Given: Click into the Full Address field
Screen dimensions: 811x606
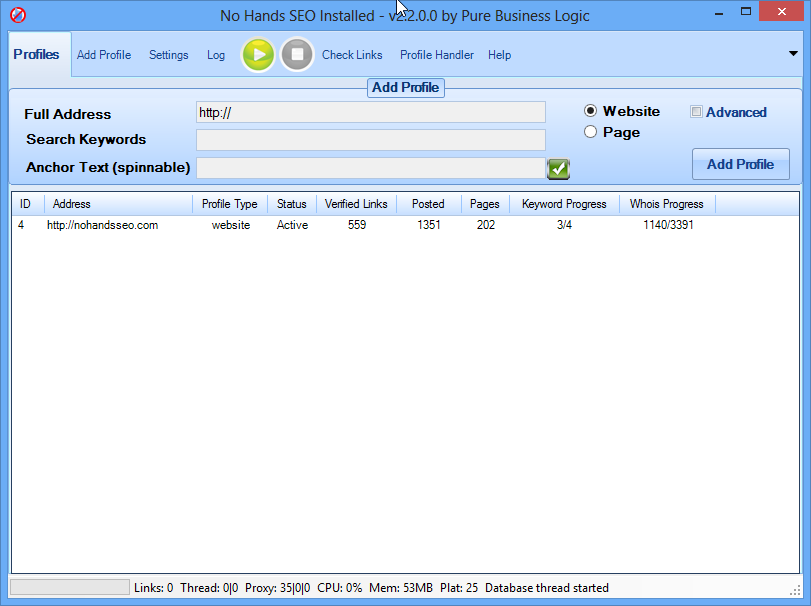Looking at the screenshot, I should (x=370, y=113).
